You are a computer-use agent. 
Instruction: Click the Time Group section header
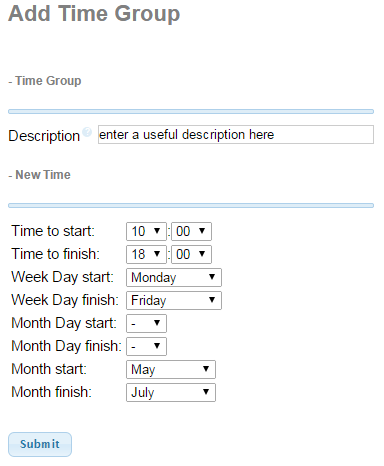click(x=45, y=81)
